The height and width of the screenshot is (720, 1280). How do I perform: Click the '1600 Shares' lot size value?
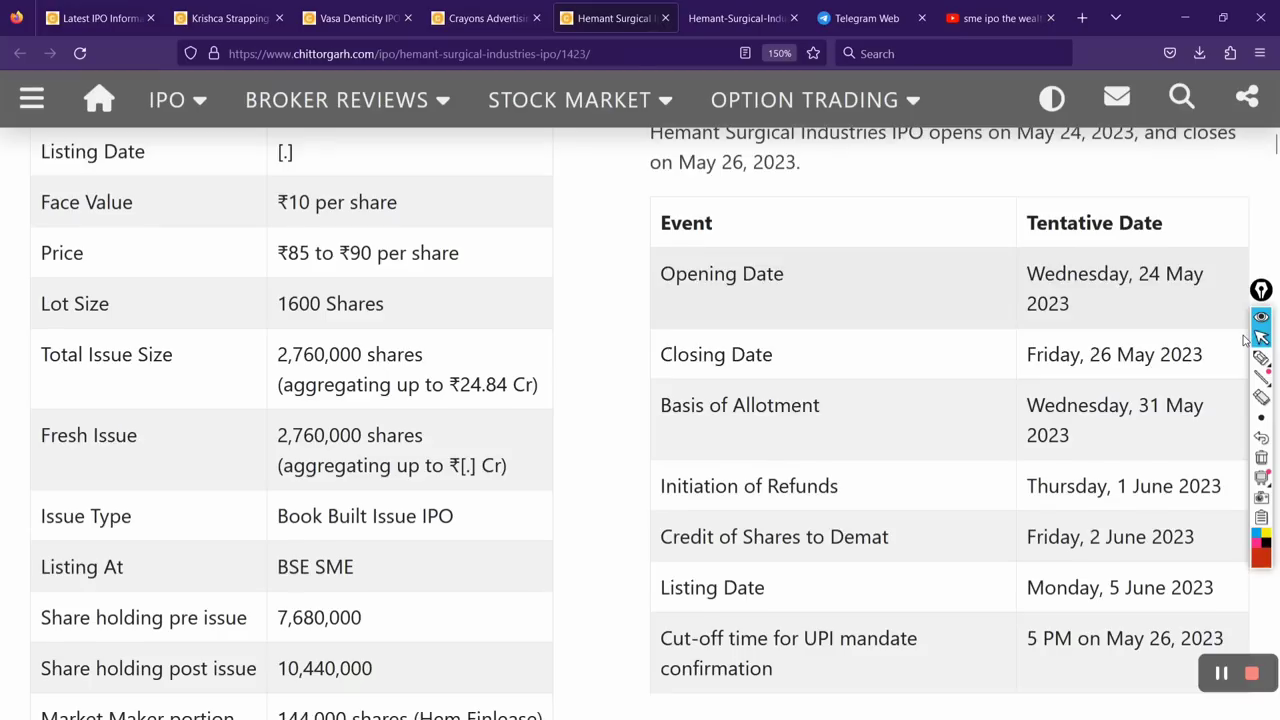click(x=330, y=304)
